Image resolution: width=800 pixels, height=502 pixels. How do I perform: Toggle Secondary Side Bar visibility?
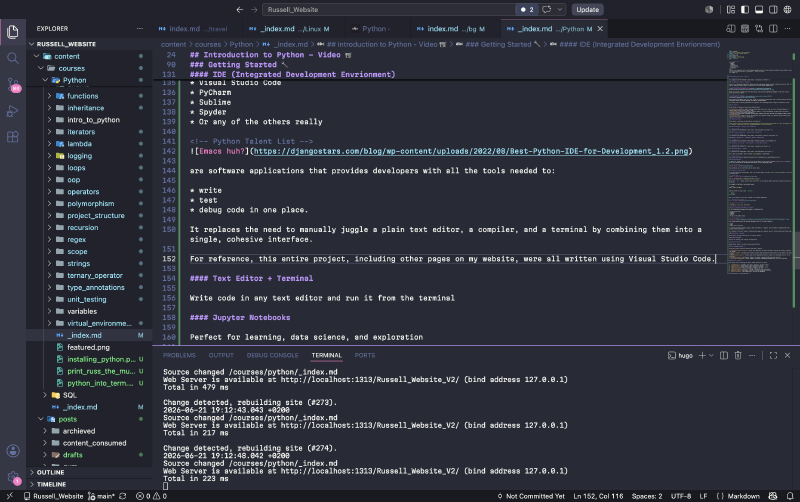tap(773, 9)
